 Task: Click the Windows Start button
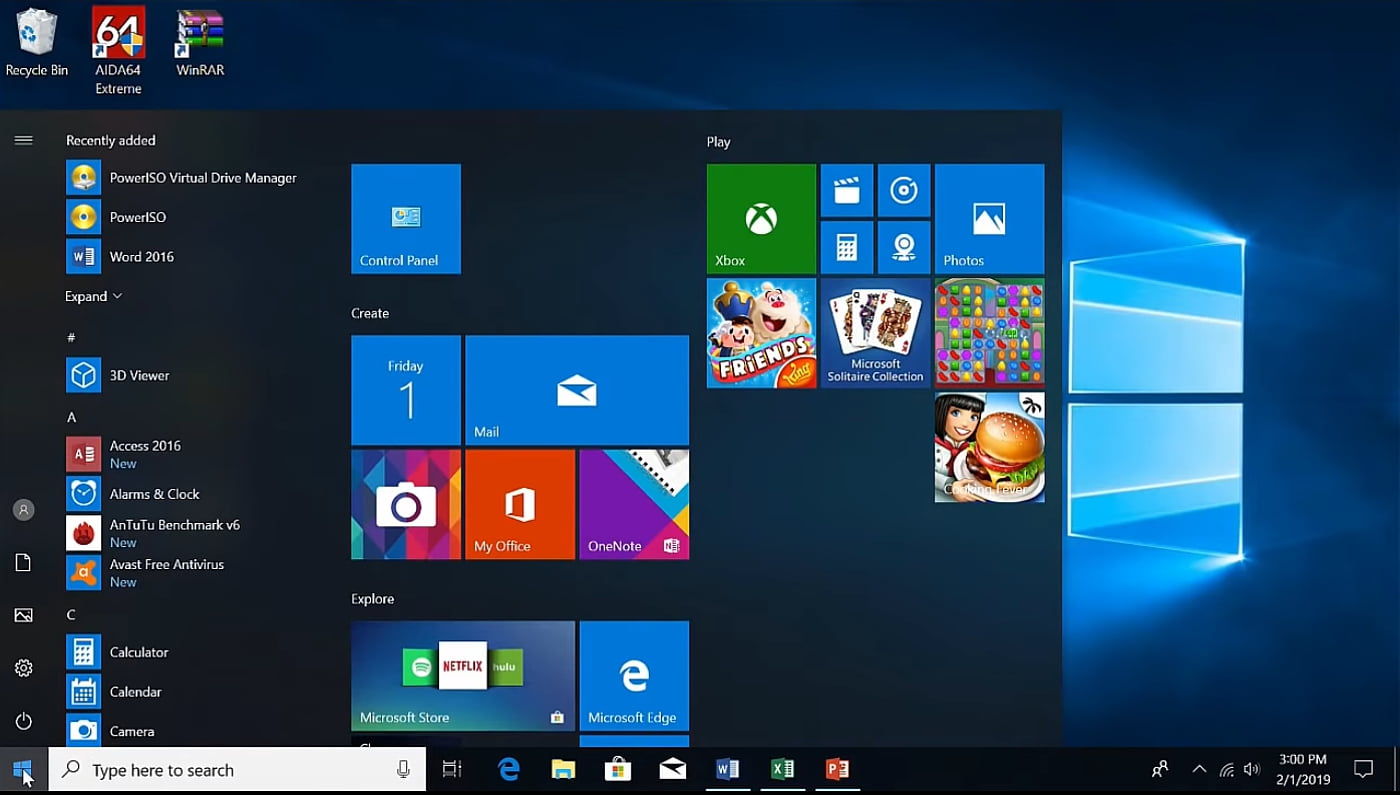(x=23, y=770)
